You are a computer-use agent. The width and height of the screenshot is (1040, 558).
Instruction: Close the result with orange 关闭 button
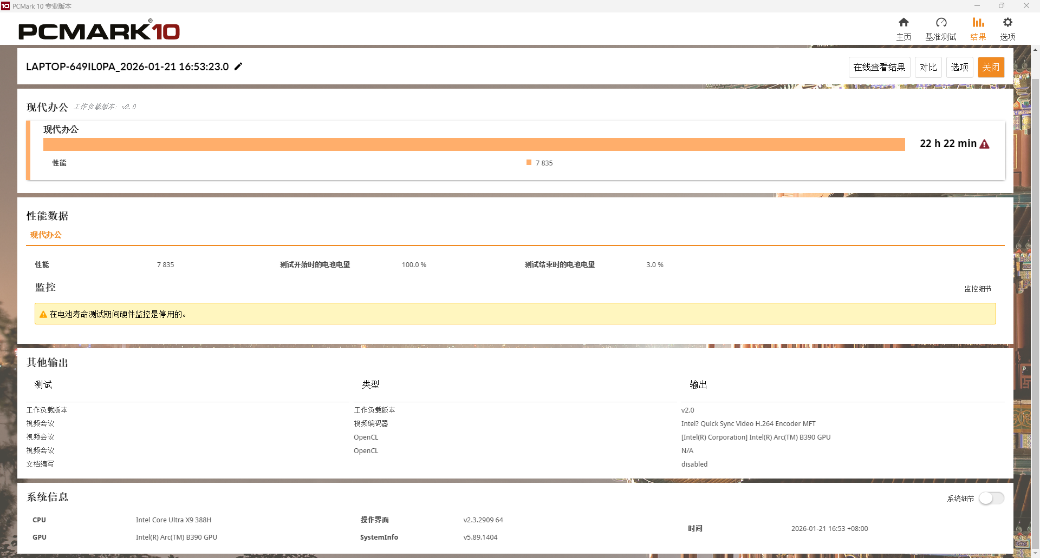point(990,67)
